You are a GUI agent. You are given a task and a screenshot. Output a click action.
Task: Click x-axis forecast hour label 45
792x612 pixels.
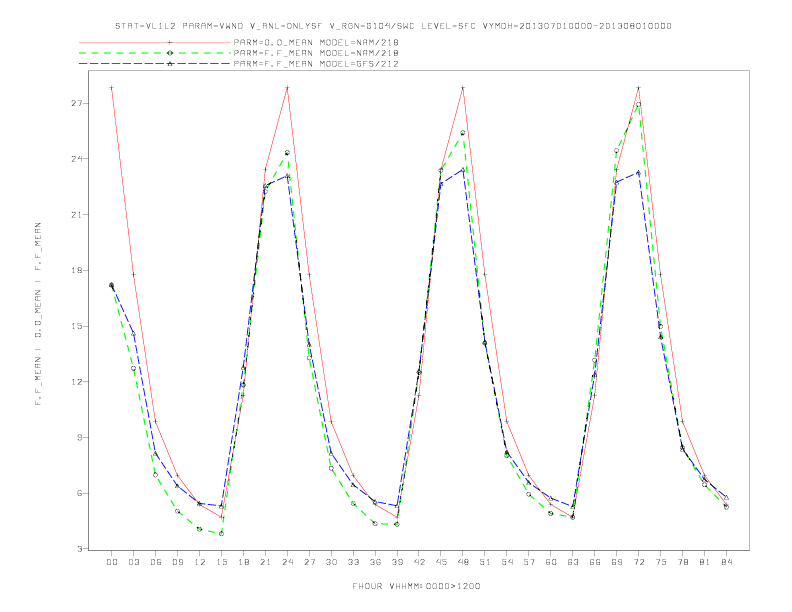click(x=441, y=562)
